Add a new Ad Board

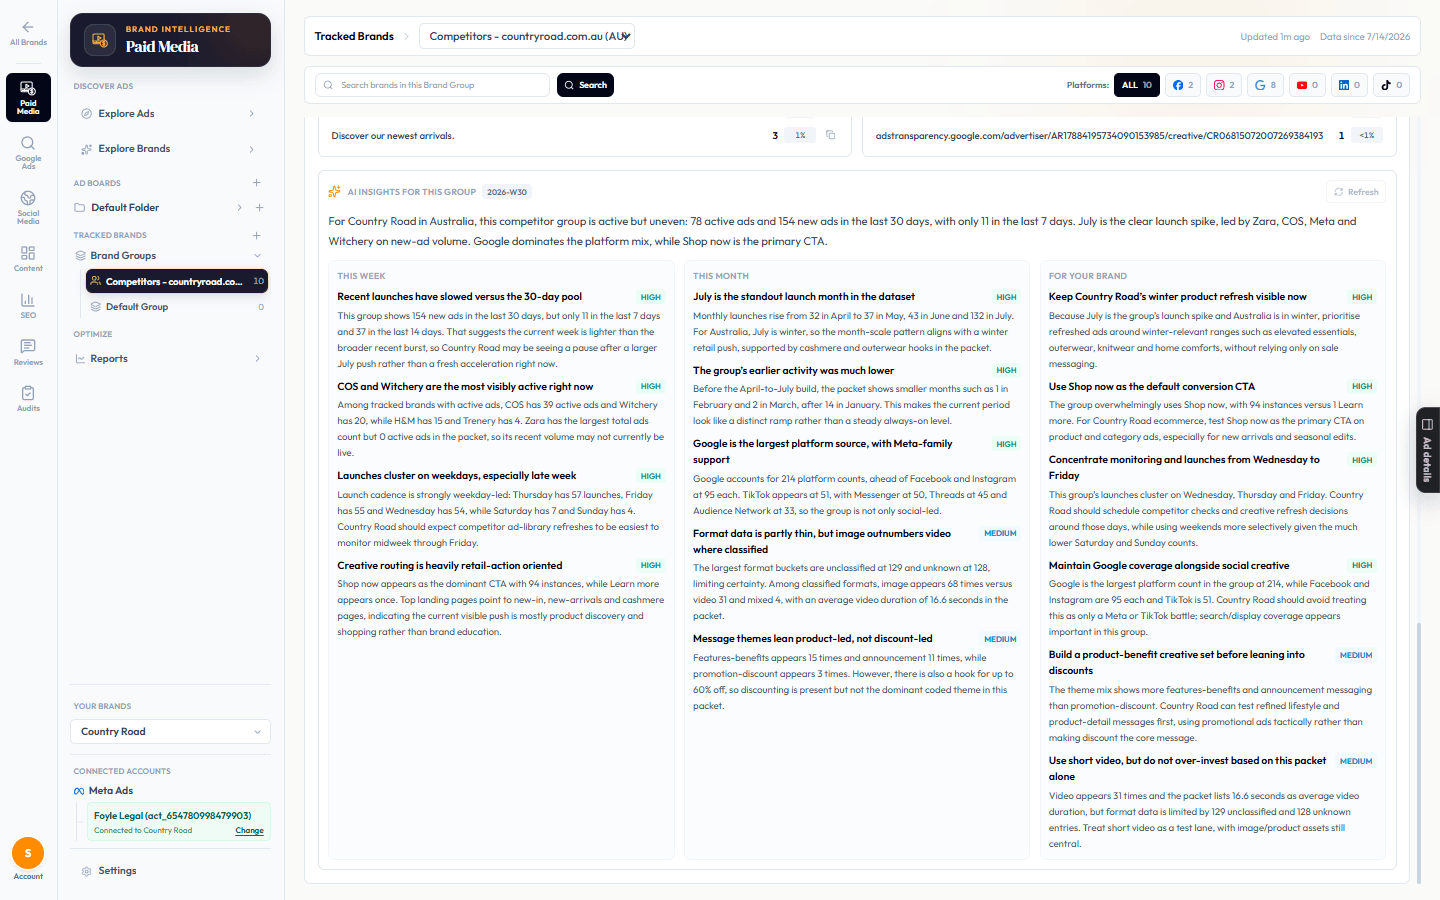257,183
